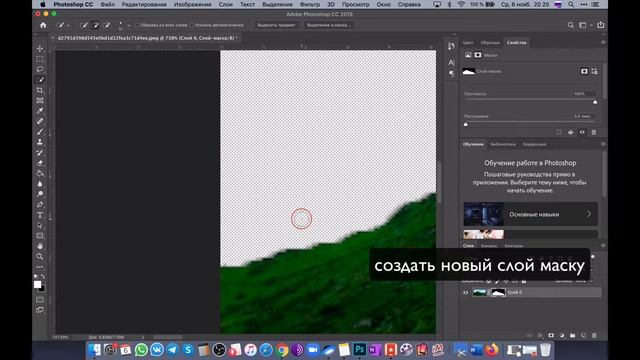This screenshot has height=360, width=640.
Task: Open the Файл menu
Action: coord(107,4)
